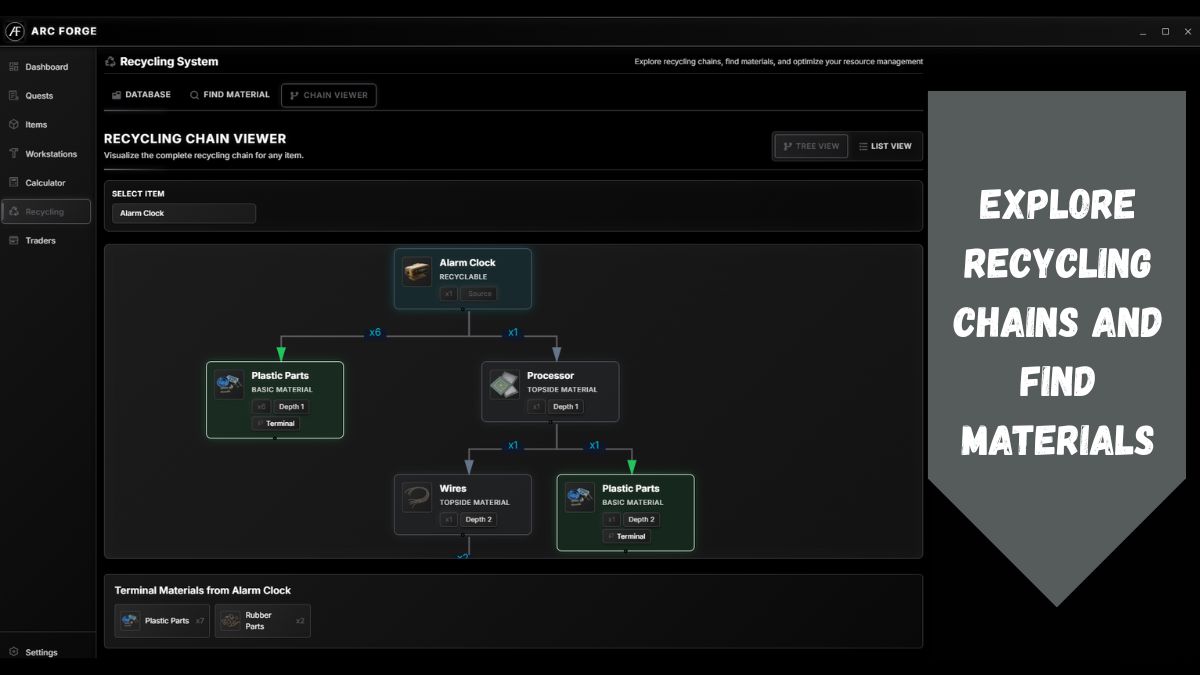This screenshot has height=675, width=1200.
Task: Select the Wires node
Action: [463, 505]
